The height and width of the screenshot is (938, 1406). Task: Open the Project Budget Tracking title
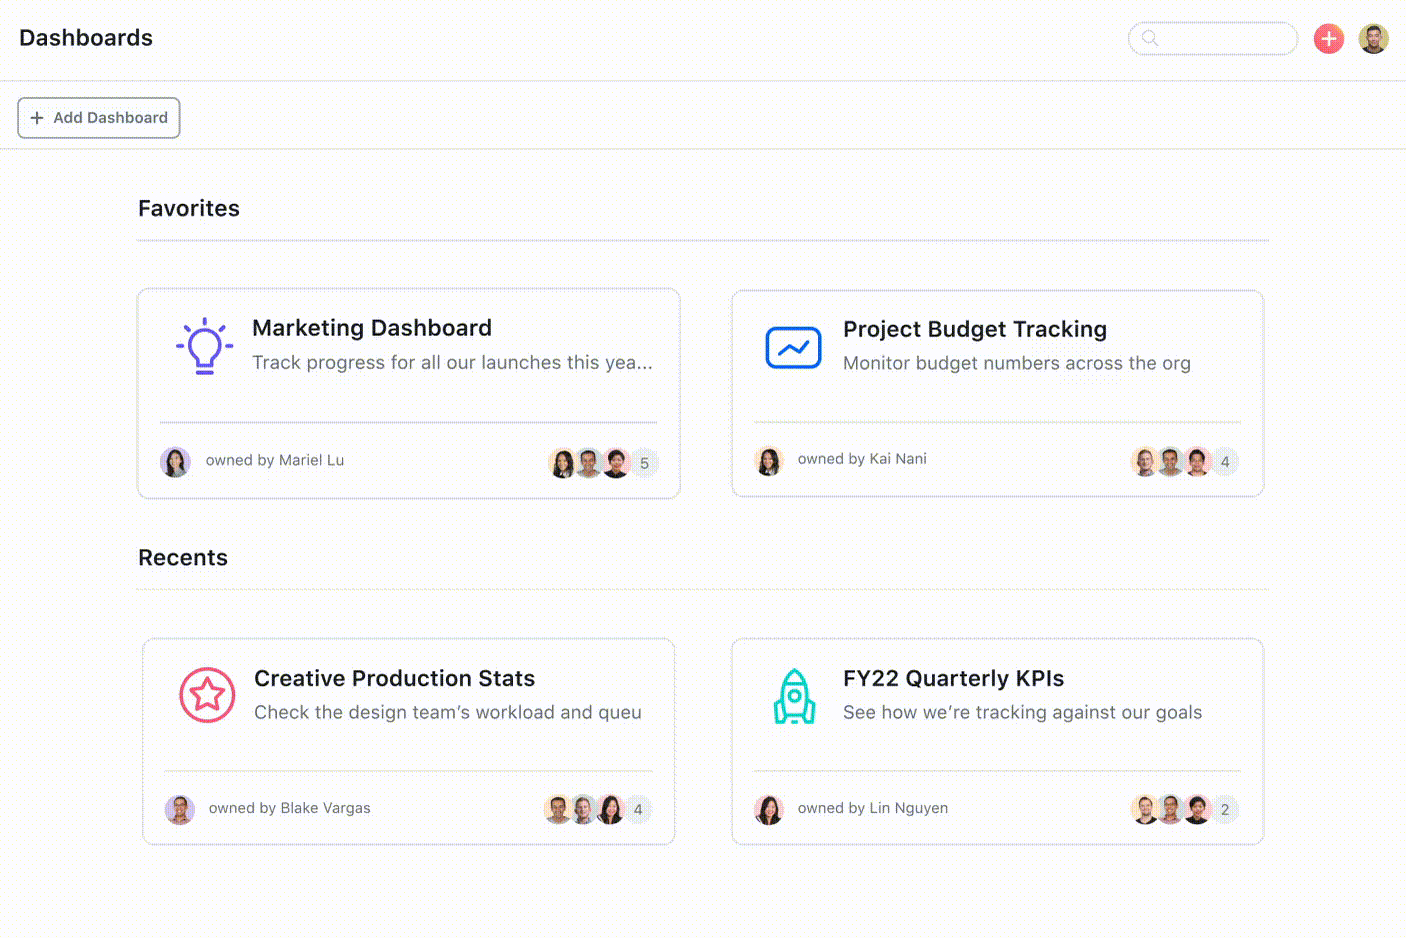tap(975, 329)
